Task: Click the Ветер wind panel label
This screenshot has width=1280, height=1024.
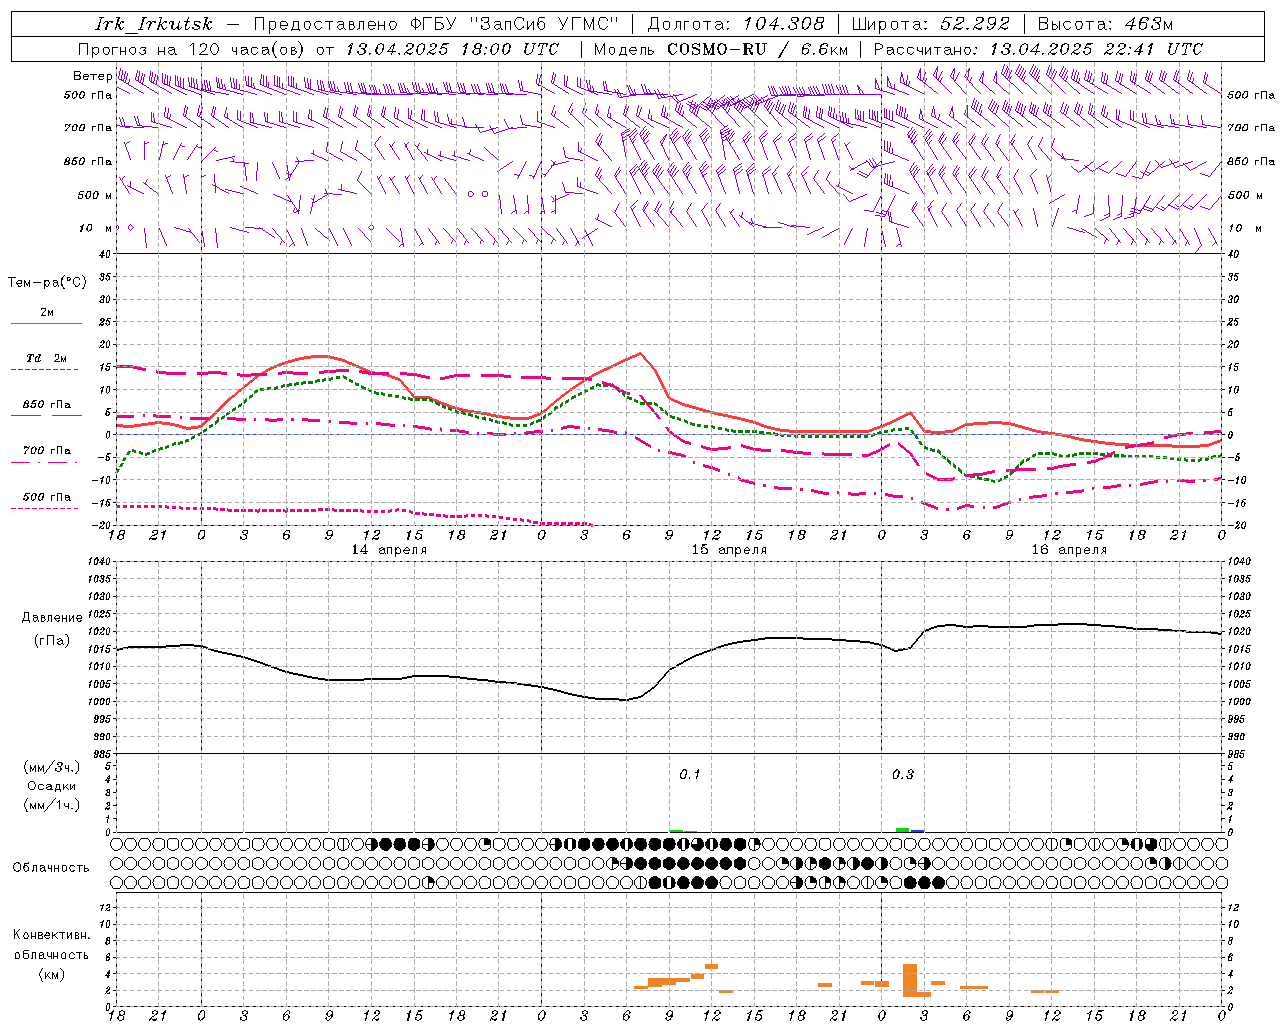Action: tap(92, 76)
